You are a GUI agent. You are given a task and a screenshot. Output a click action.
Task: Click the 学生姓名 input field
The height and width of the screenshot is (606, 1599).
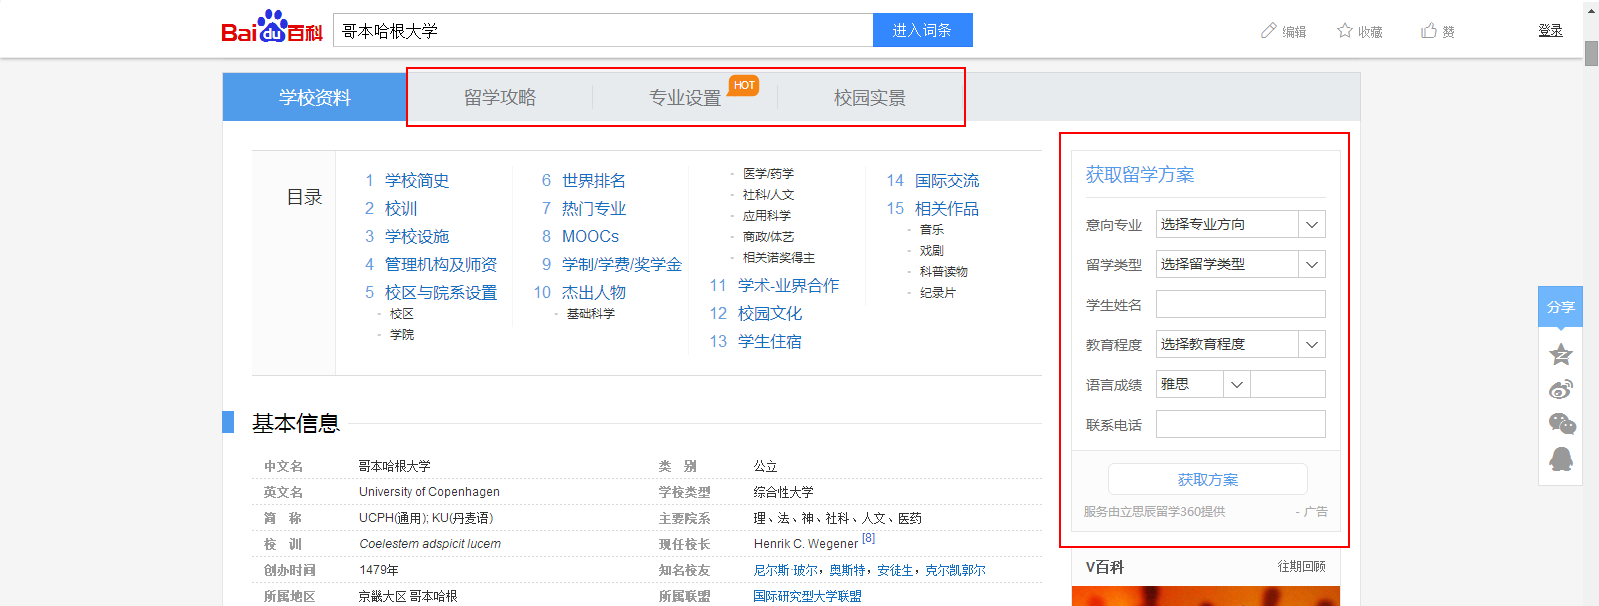point(1241,304)
